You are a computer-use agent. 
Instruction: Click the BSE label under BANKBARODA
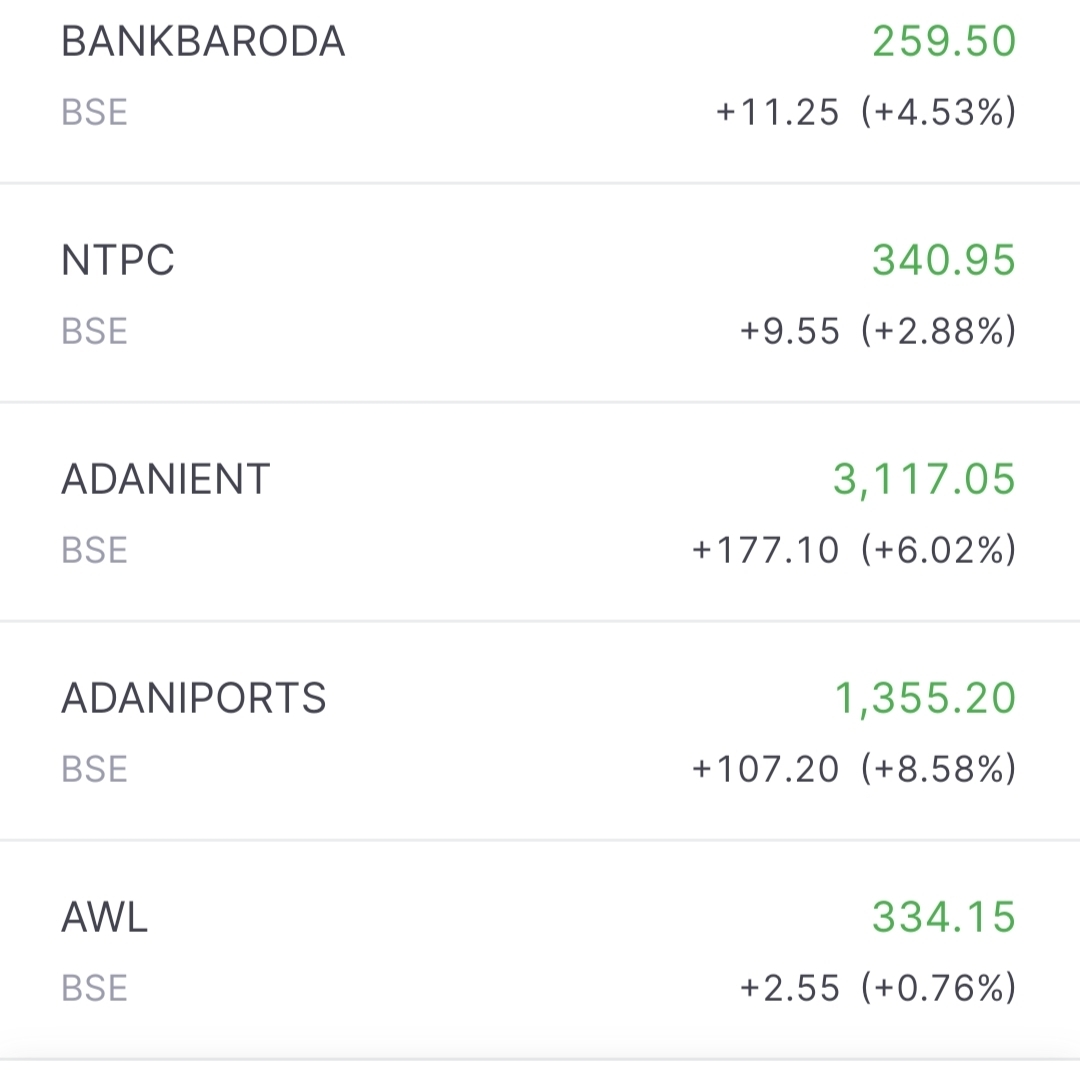(x=95, y=112)
